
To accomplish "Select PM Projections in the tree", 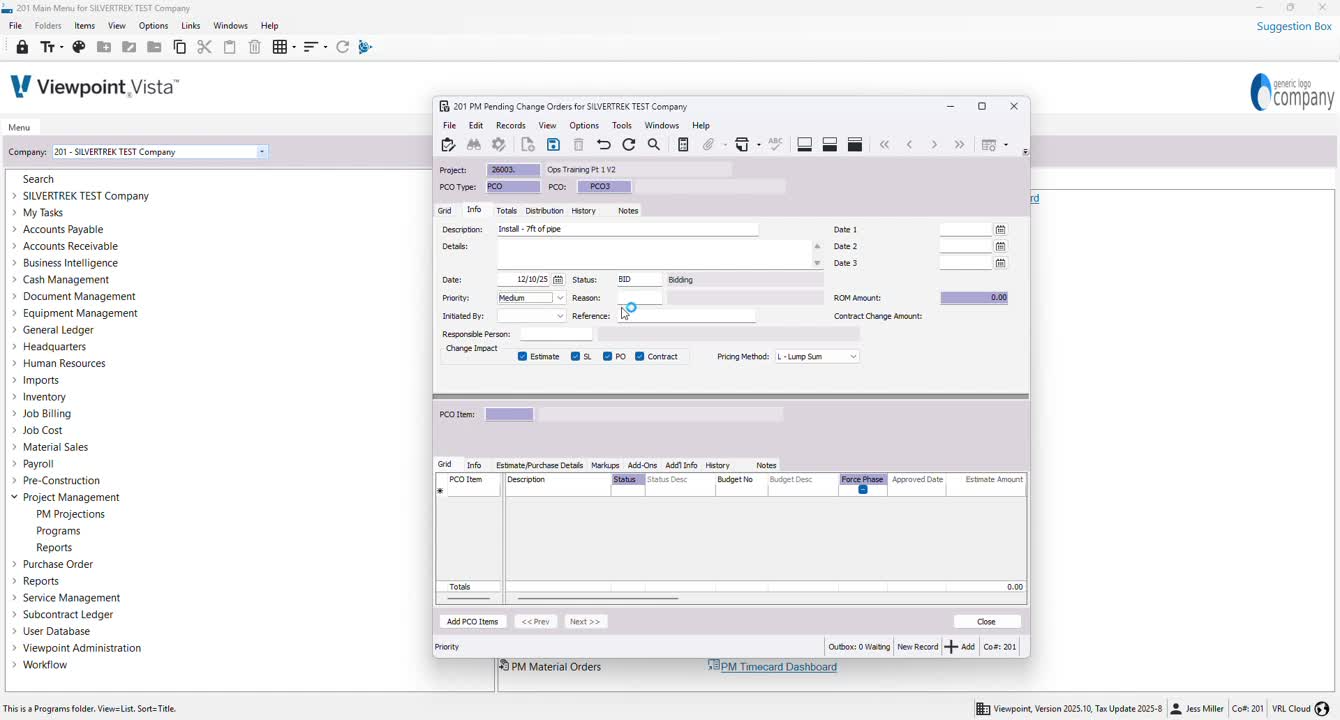I will pyautogui.click(x=70, y=514).
